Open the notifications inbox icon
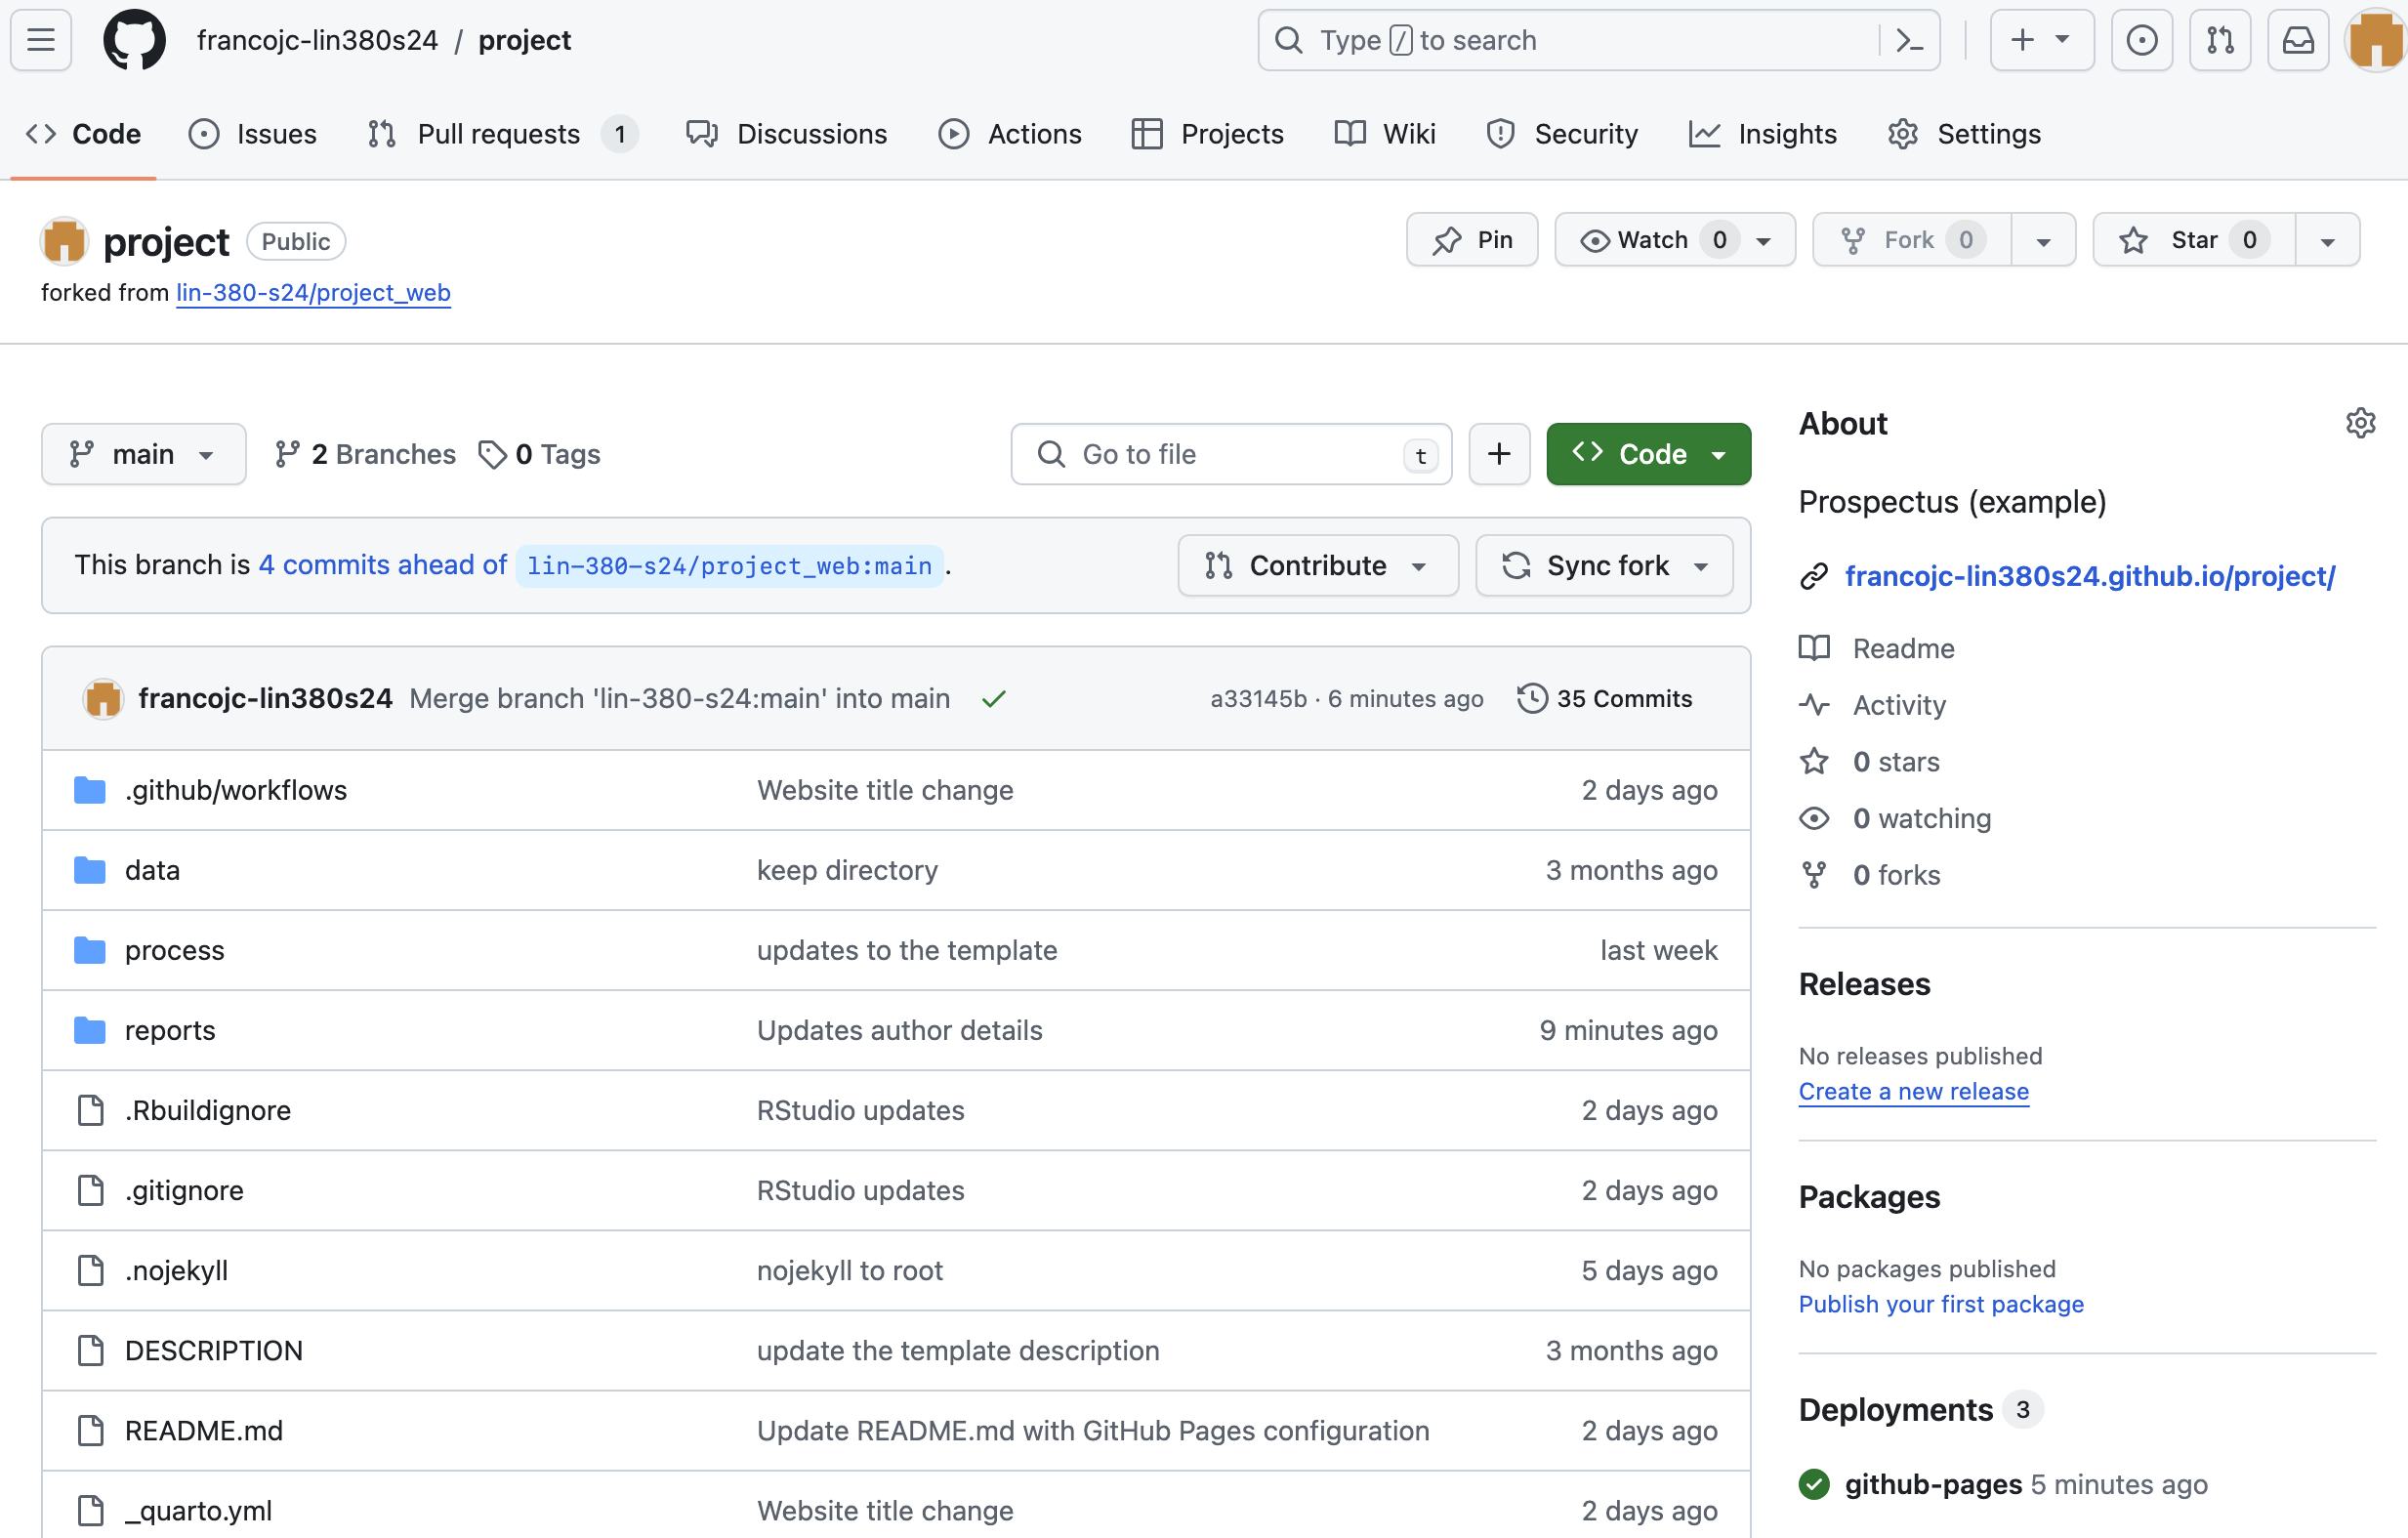 point(2297,40)
